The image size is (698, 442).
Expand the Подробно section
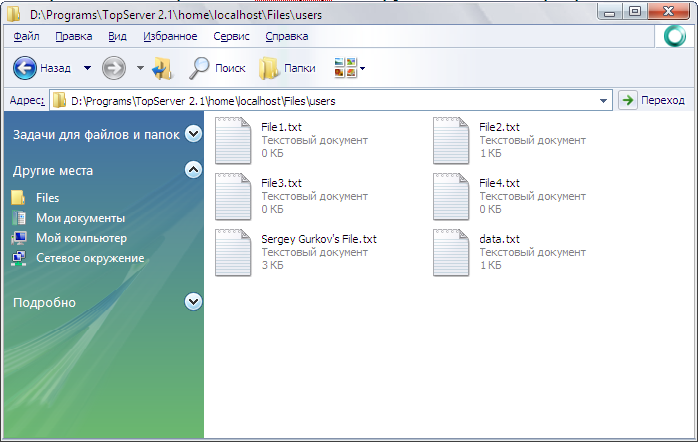click(x=193, y=302)
